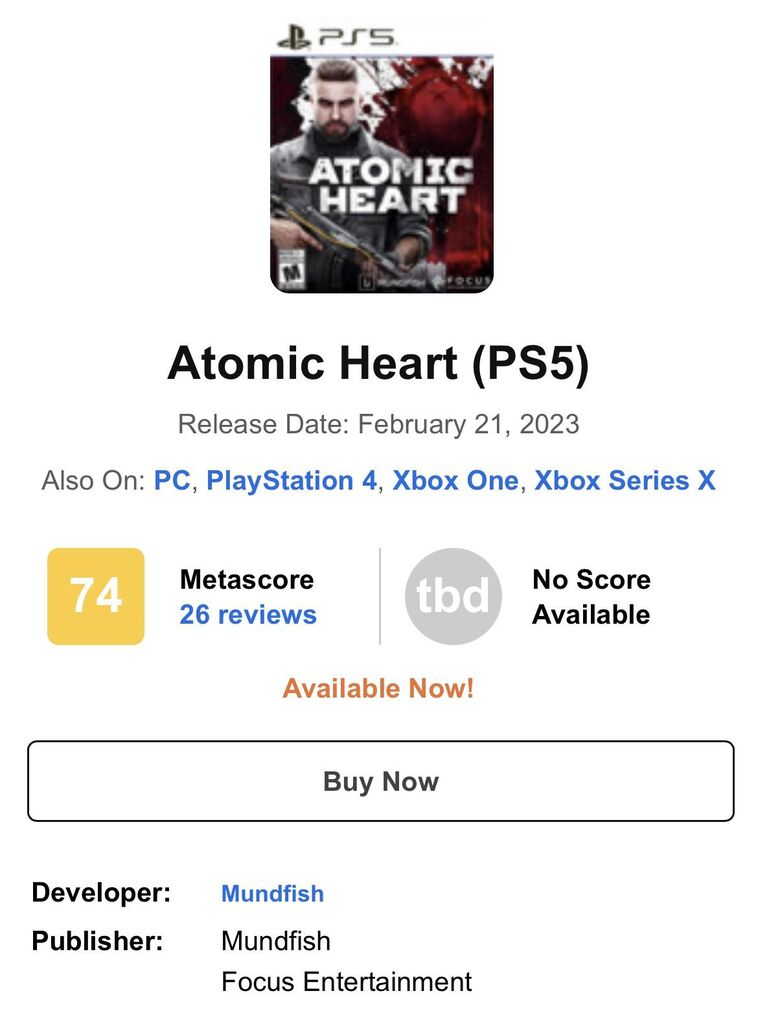The image size is (758, 1024).
Task: Click the Atomic Heart (PS5) title heading
Action: (379, 363)
